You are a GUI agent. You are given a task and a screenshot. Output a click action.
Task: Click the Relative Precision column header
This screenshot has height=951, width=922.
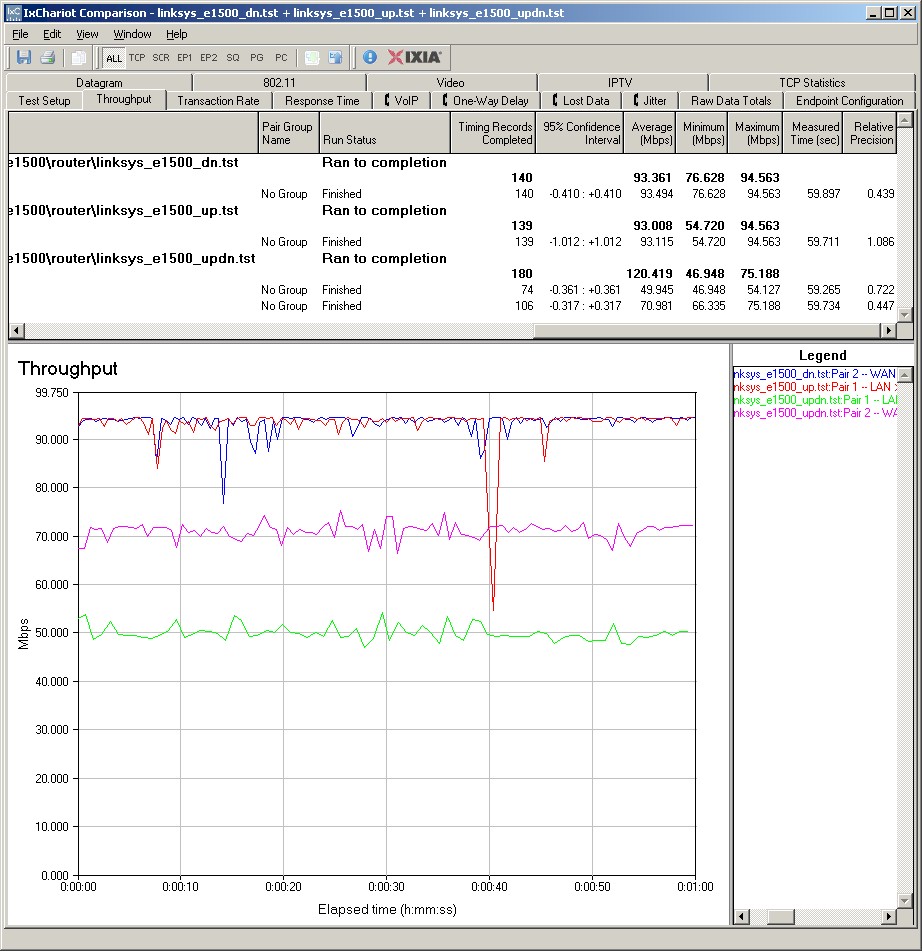(869, 133)
